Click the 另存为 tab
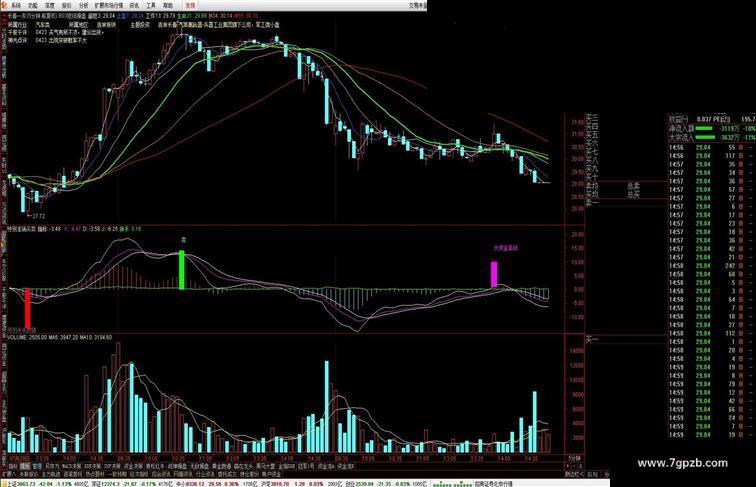The height and width of the screenshot is (487, 756). coord(52,467)
